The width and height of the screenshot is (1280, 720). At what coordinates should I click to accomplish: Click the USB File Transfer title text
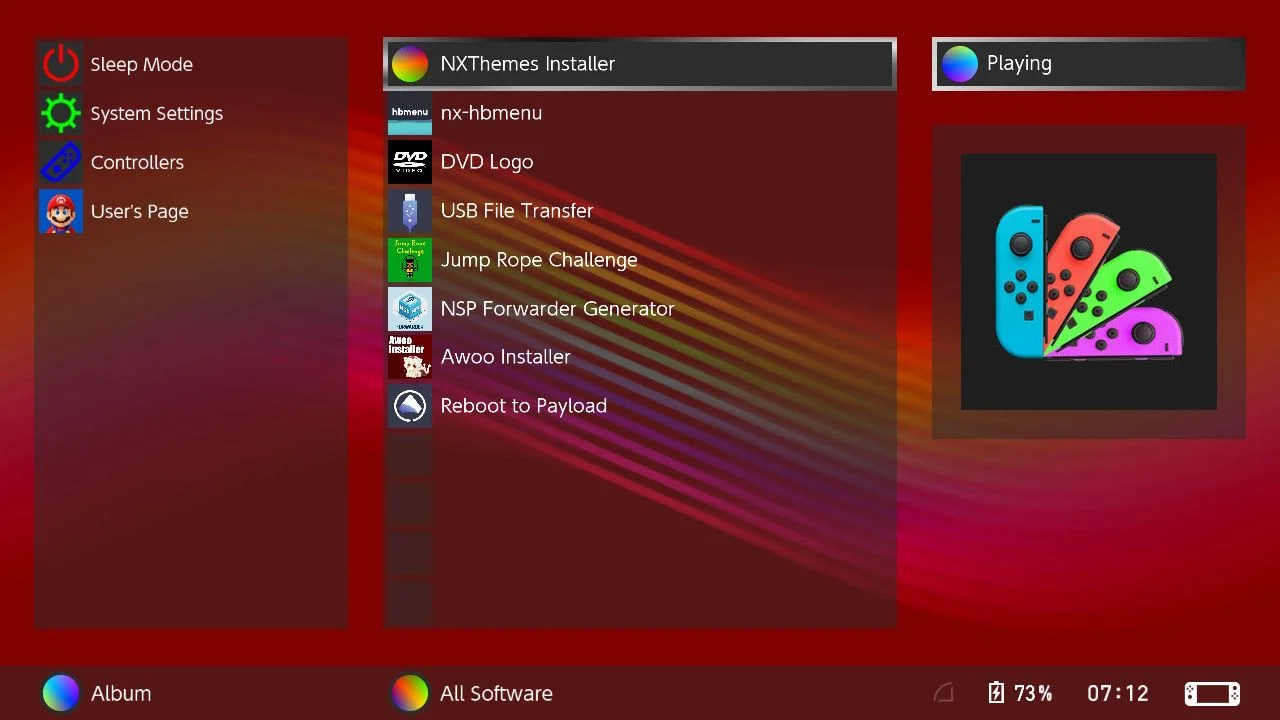click(517, 211)
